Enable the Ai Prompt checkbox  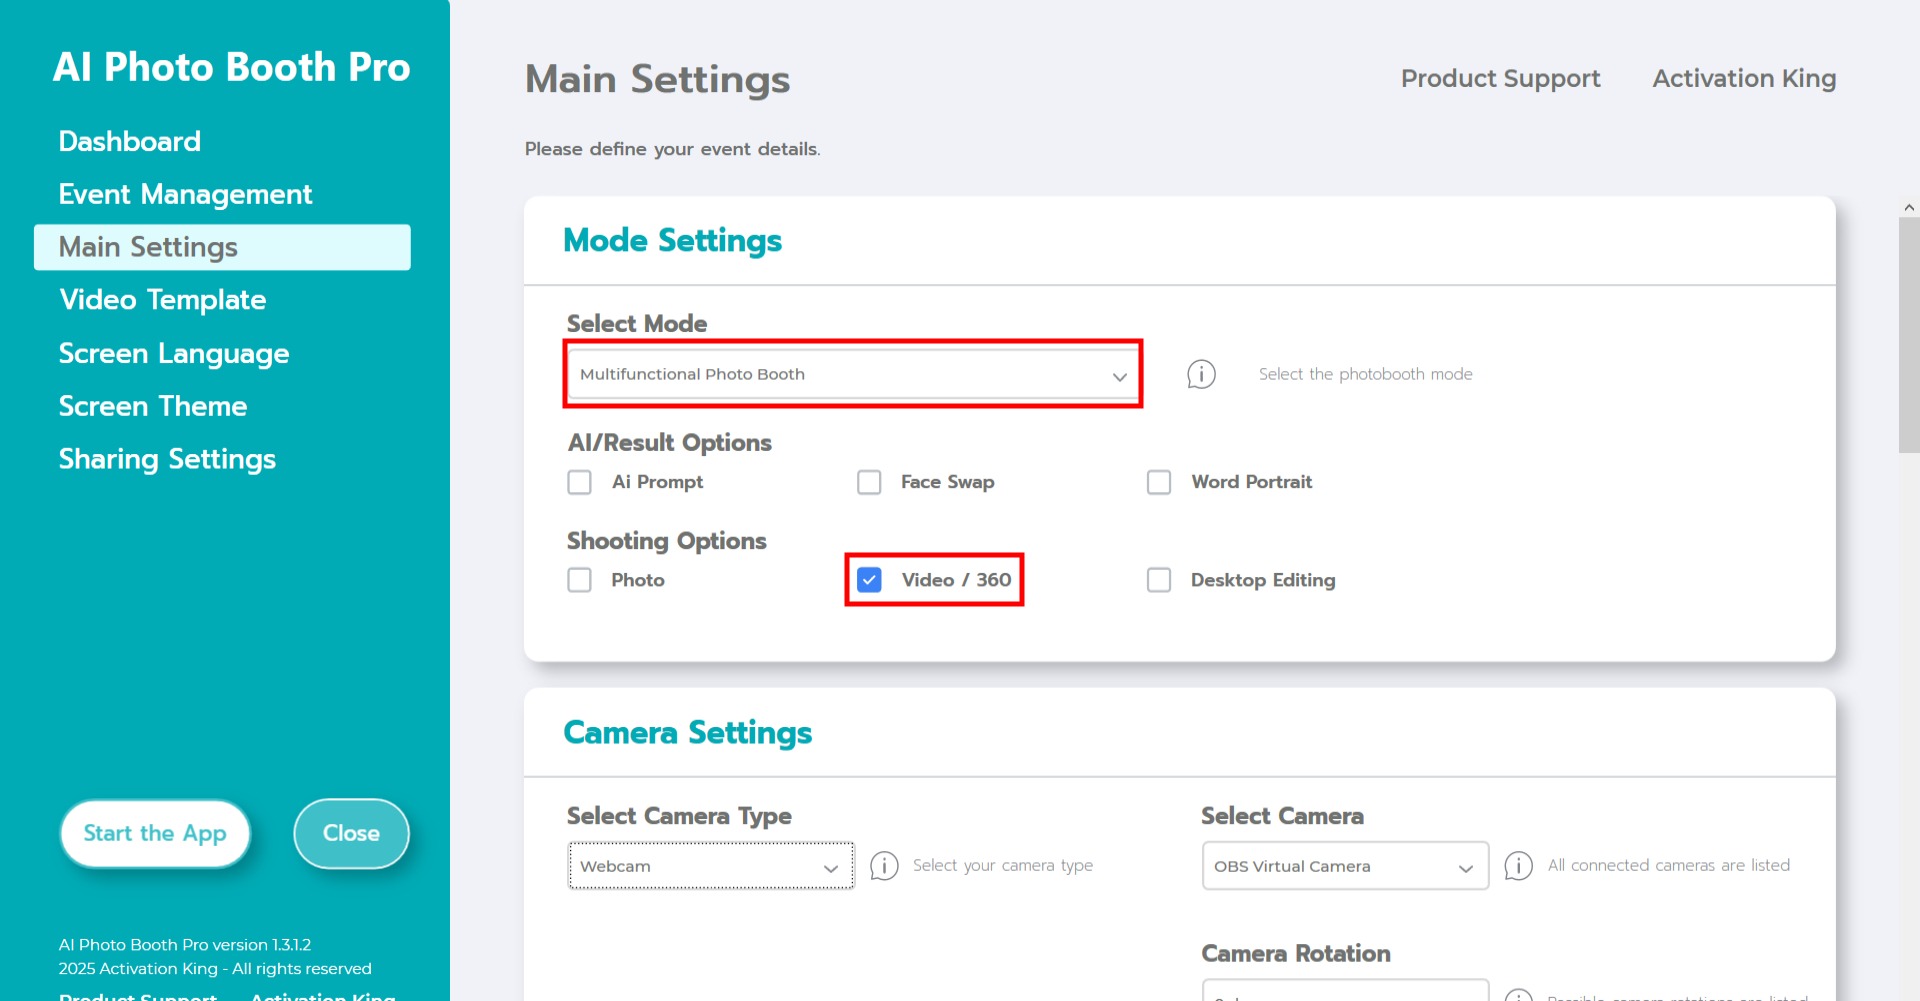pos(580,482)
